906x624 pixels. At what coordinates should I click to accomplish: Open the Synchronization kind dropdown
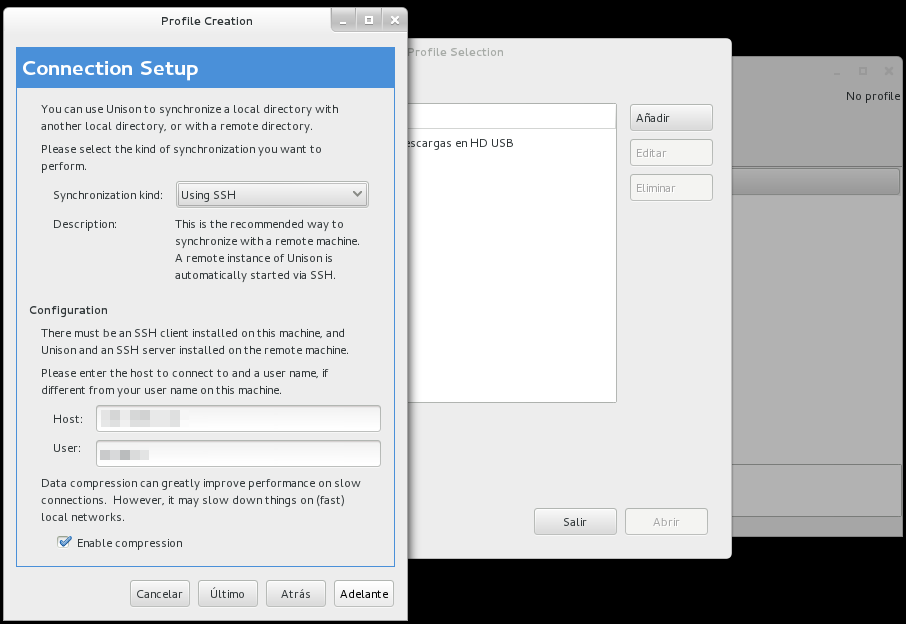click(x=272, y=195)
